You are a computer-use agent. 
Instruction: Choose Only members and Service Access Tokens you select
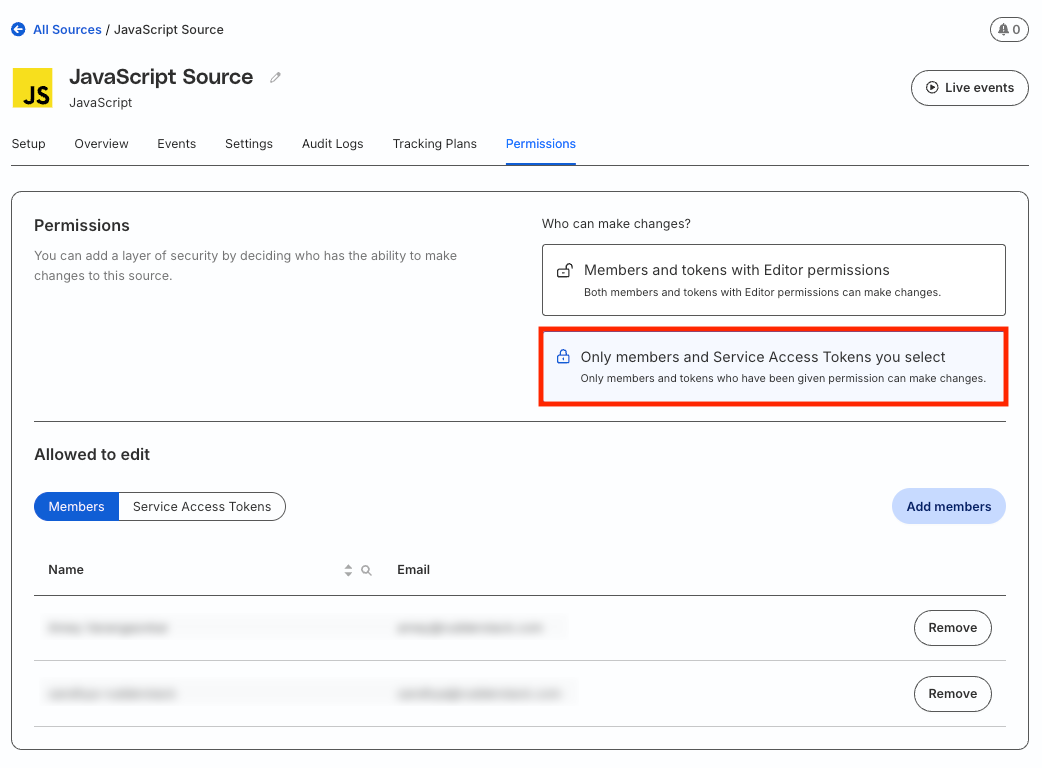(774, 367)
